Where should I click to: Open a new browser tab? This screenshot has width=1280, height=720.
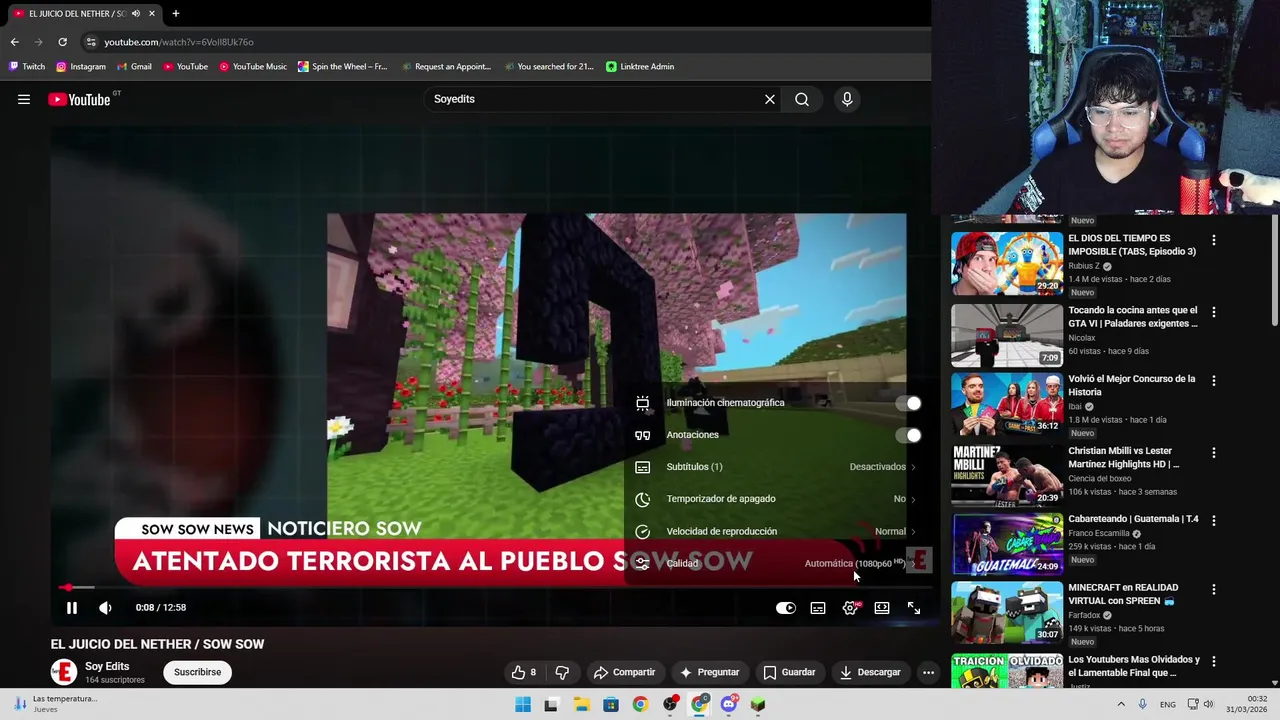(175, 13)
